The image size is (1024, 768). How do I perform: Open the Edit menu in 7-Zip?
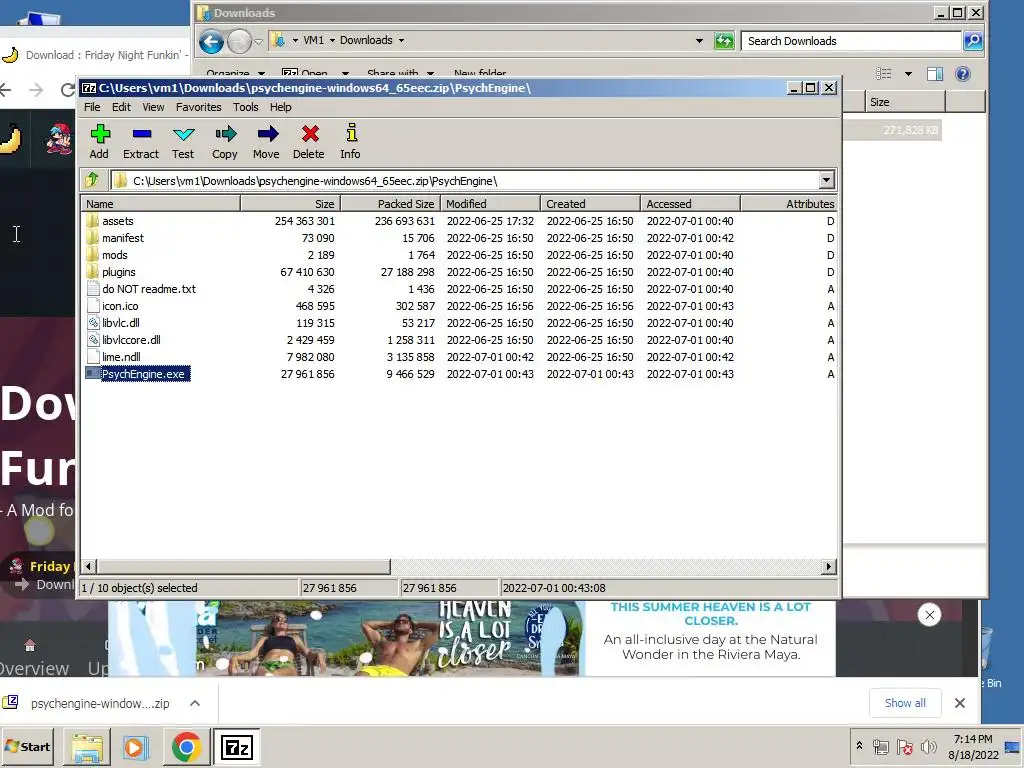pos(121,107)
